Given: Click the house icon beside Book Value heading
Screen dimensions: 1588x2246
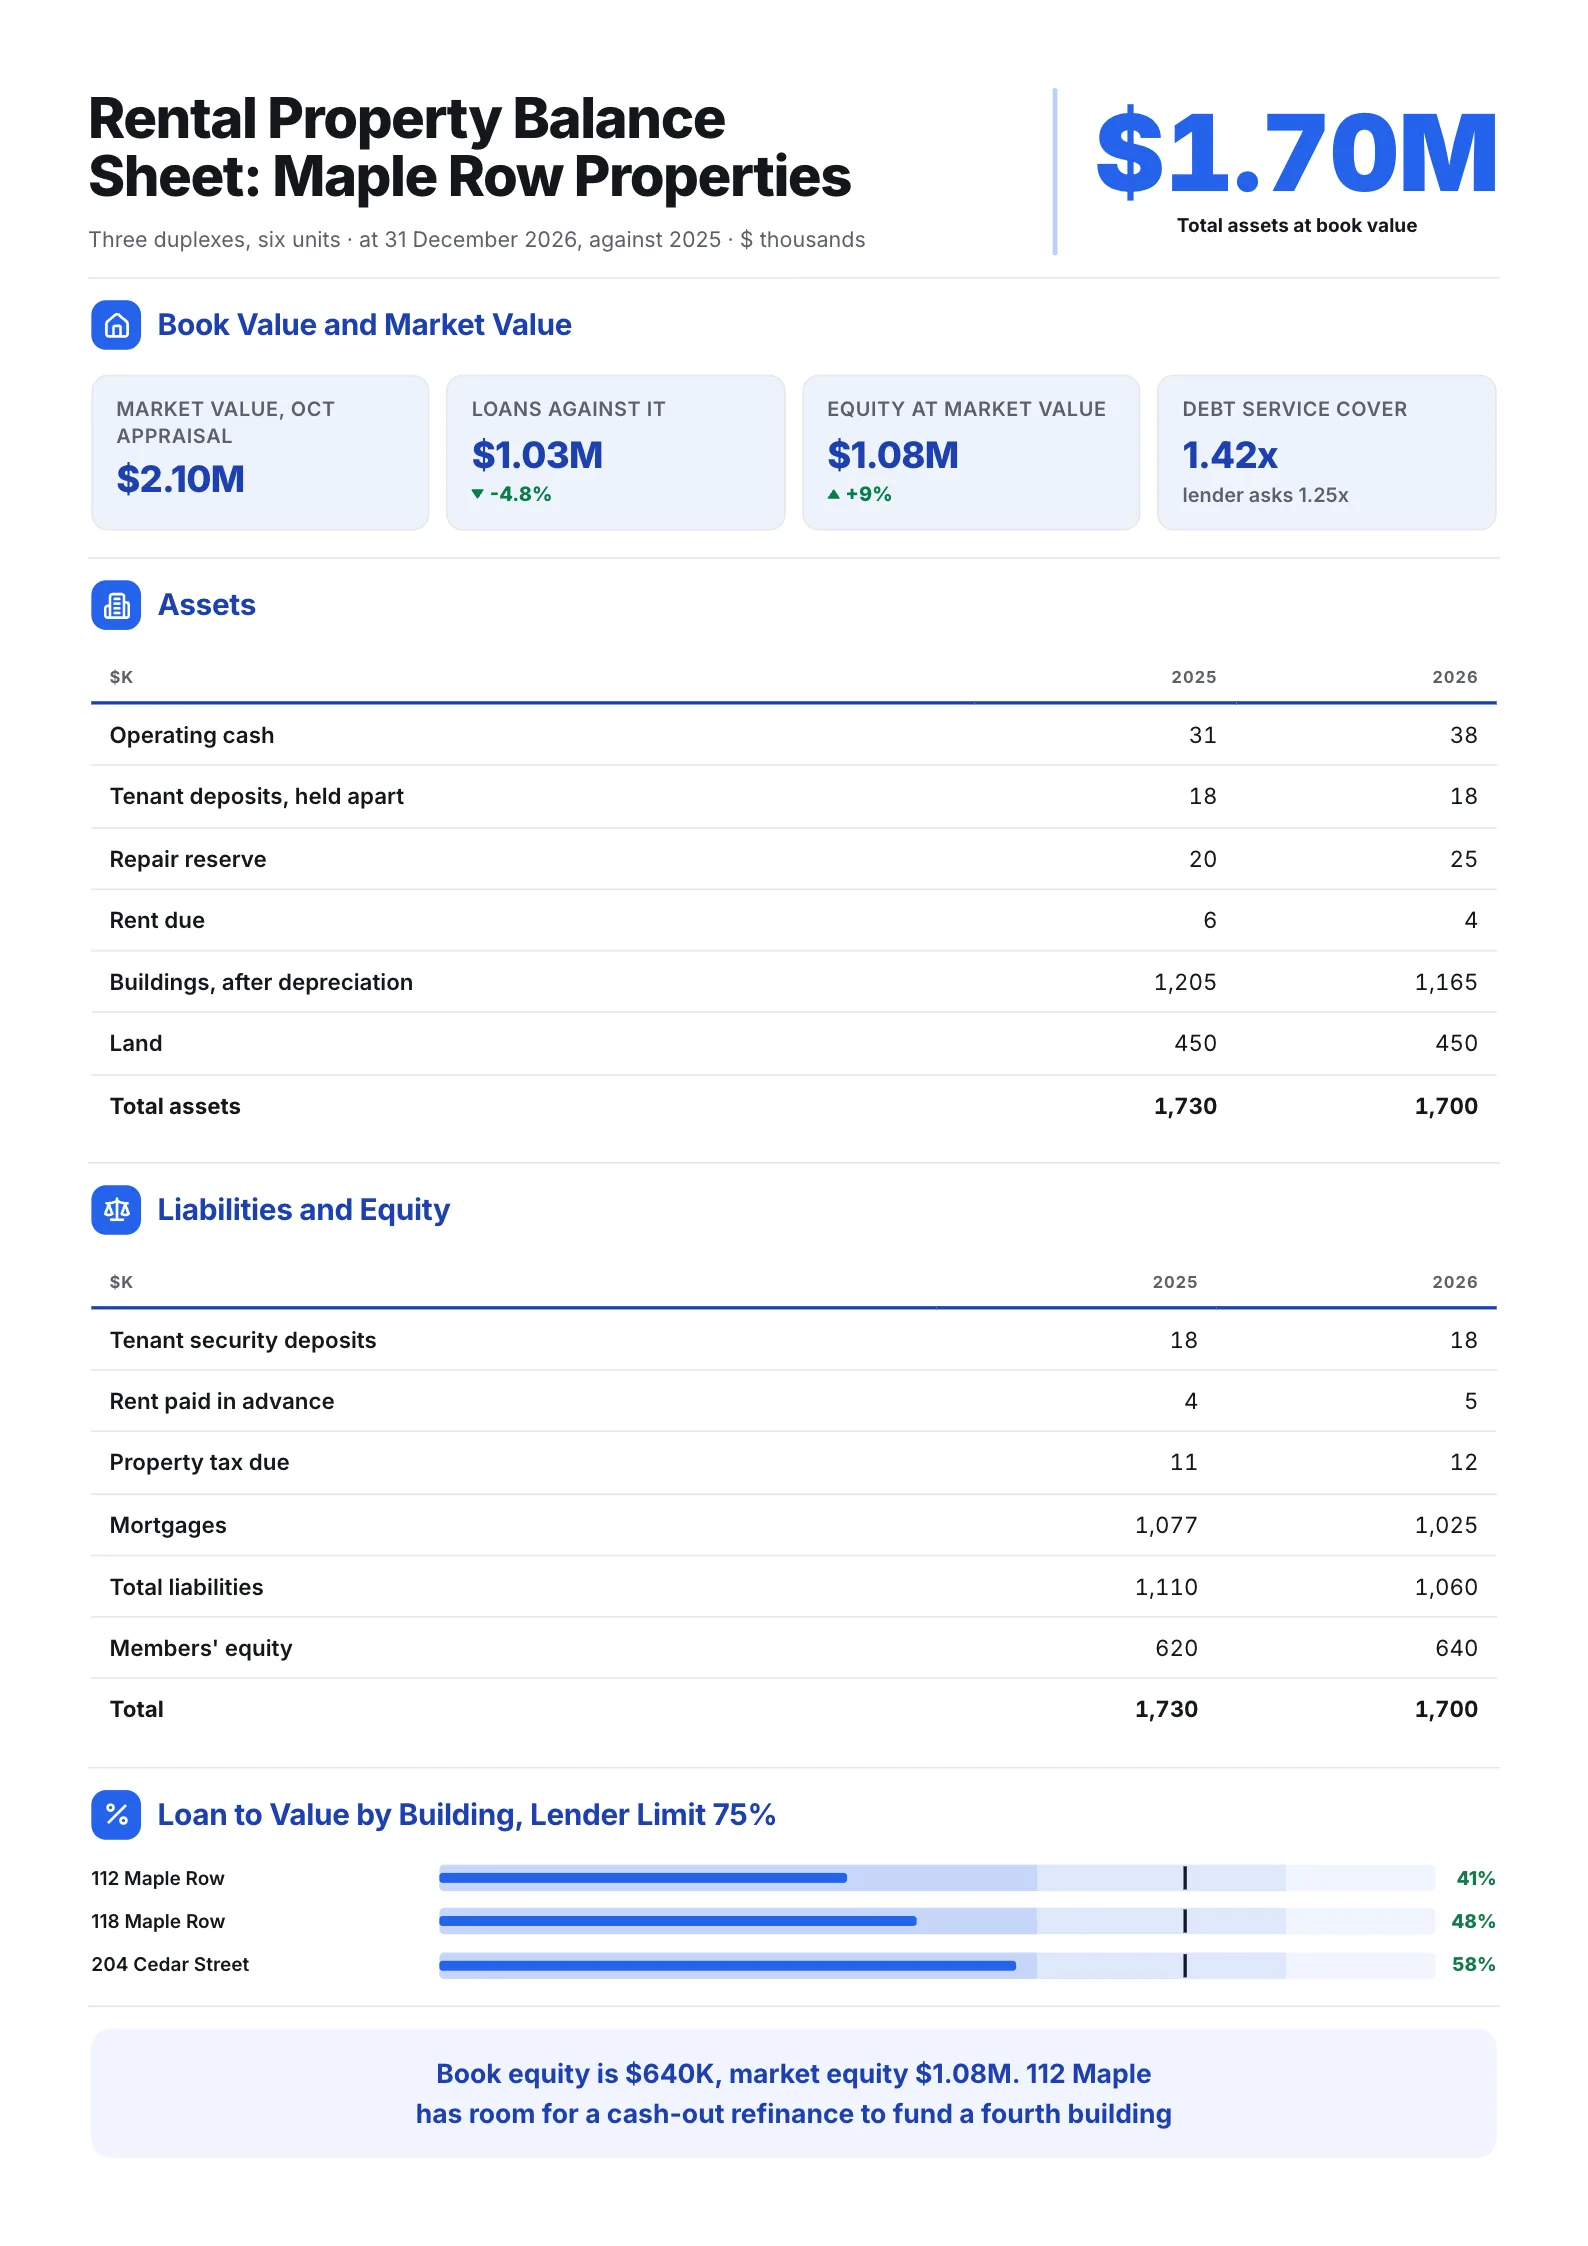Looking at the screenshot, I should (116, 325).
